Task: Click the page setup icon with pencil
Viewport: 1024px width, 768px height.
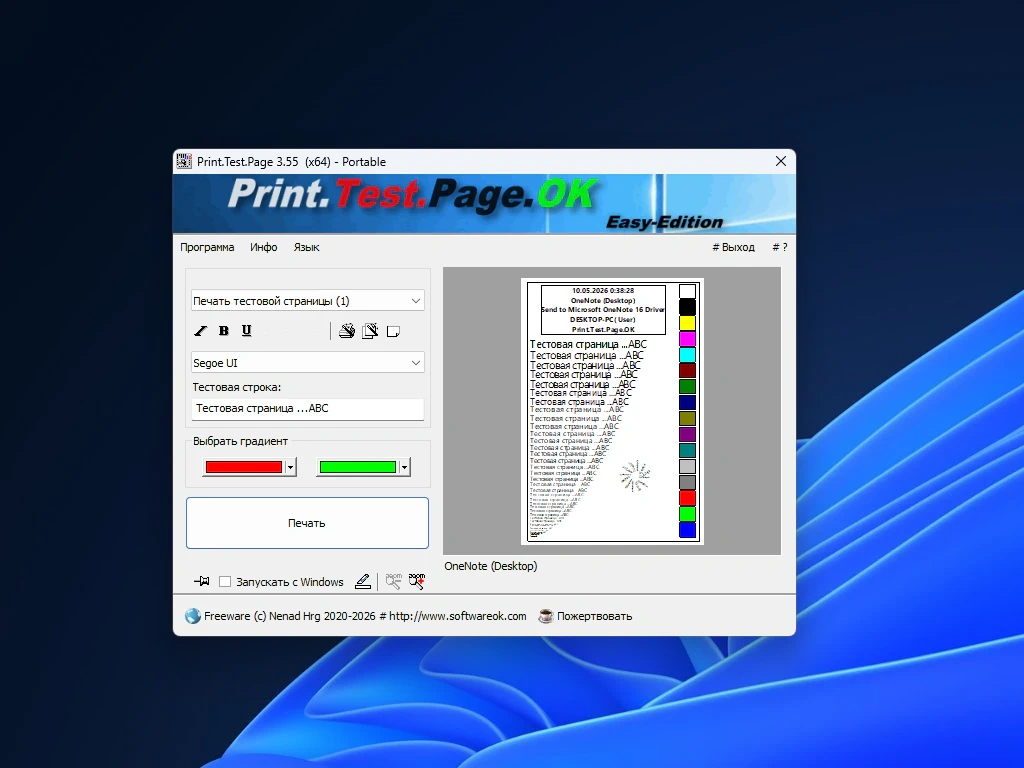Action: 370,331
